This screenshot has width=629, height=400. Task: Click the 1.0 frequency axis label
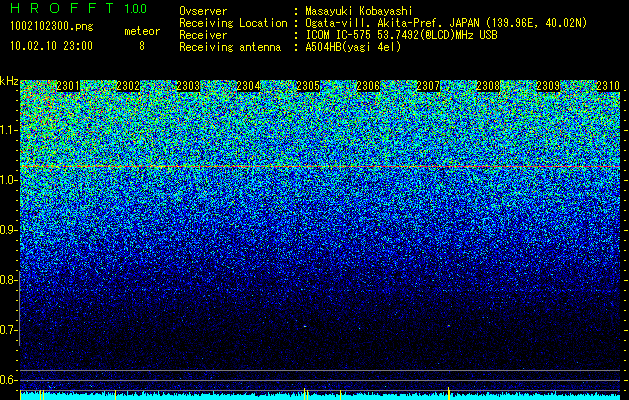coord(9,180)
